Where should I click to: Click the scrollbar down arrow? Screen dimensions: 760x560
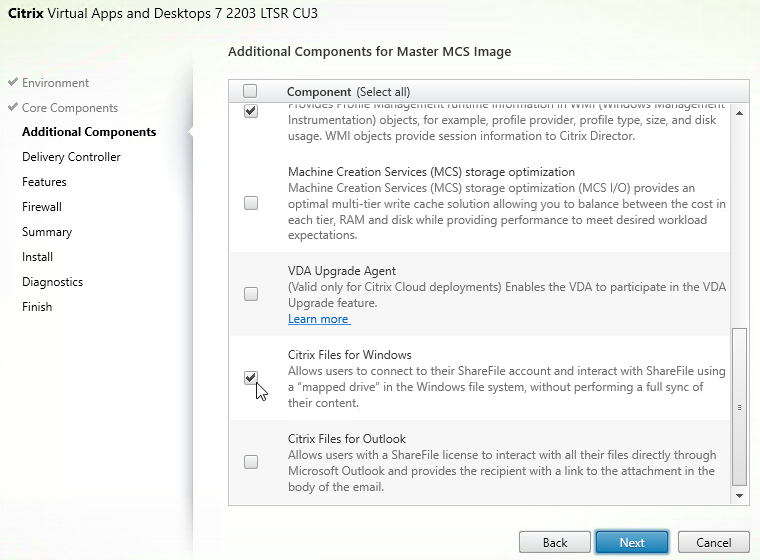(739, 496)
